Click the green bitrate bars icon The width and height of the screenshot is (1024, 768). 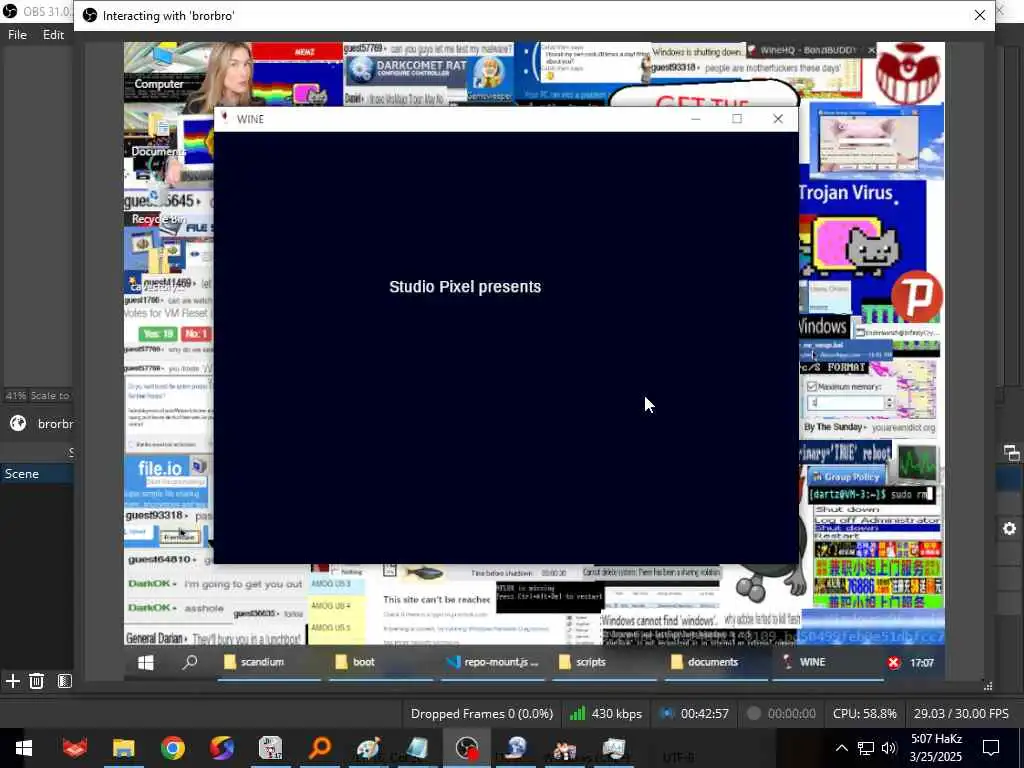pyautogui.click(x=577, y=714)
